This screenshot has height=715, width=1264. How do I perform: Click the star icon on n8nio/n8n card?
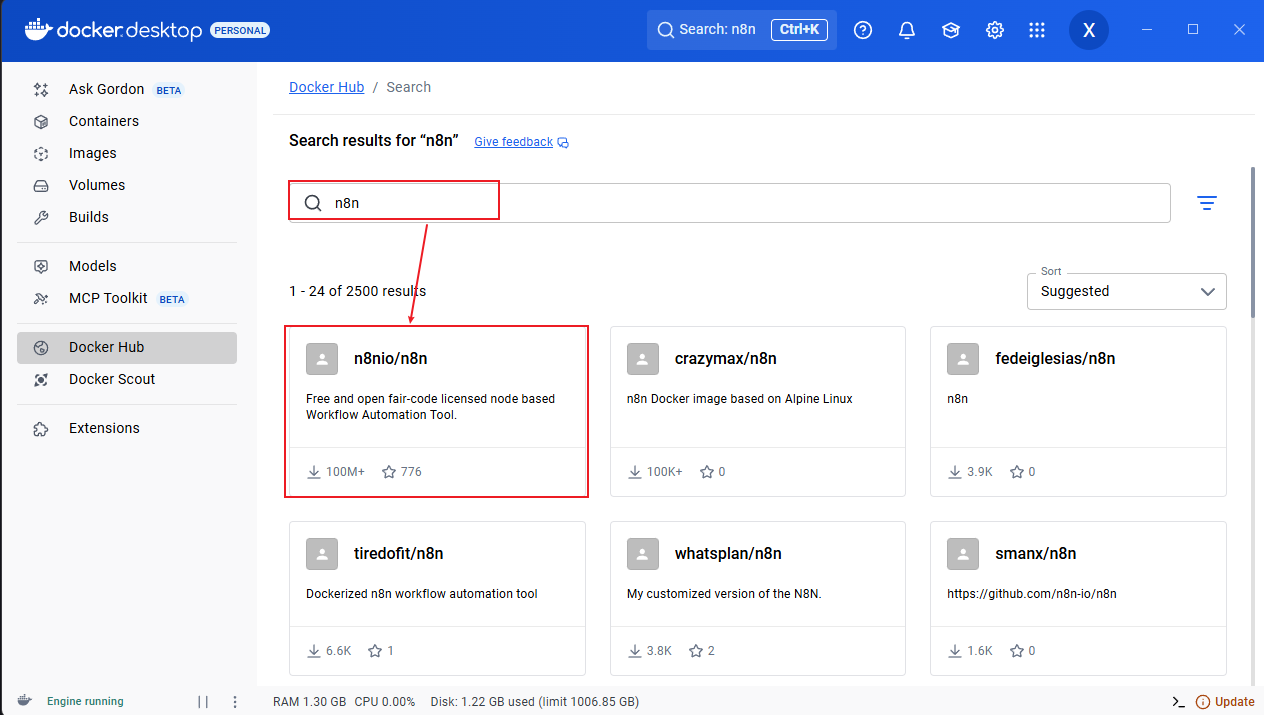pos(389,471)
